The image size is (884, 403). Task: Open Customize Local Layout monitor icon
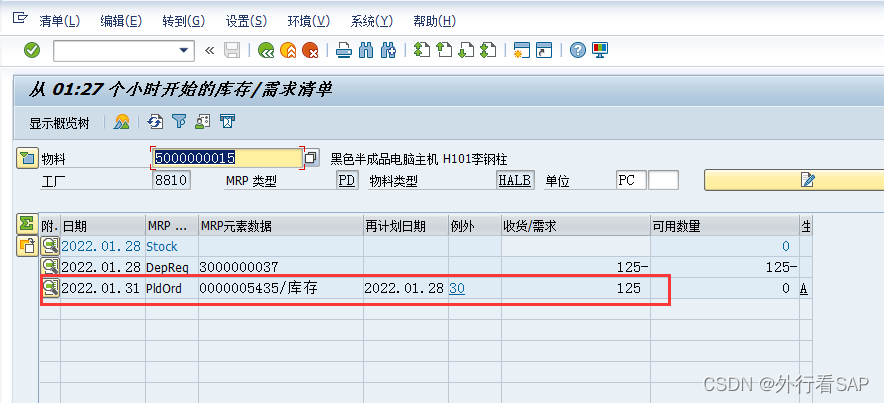click(x=600, y=50)
